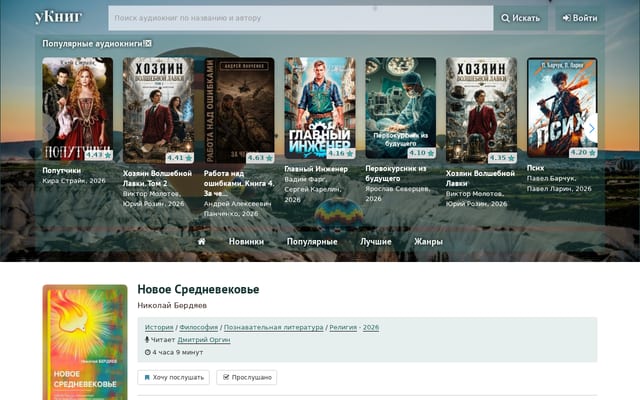Click the Главный Инженер title link
640x400 pixels.
click(x=316, y=169)
